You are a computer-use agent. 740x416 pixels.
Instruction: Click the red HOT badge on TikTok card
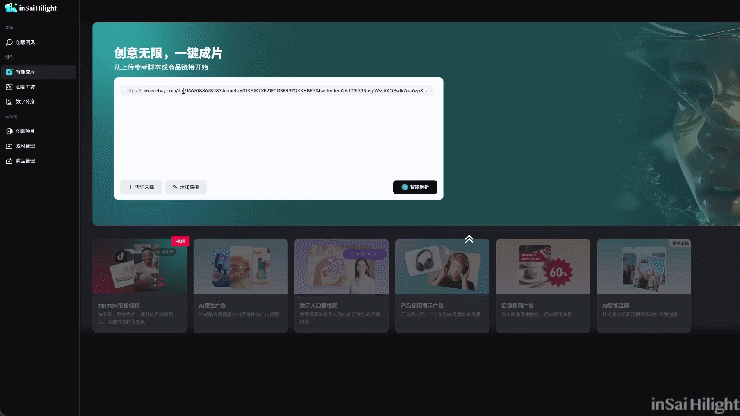coord(180,242)
